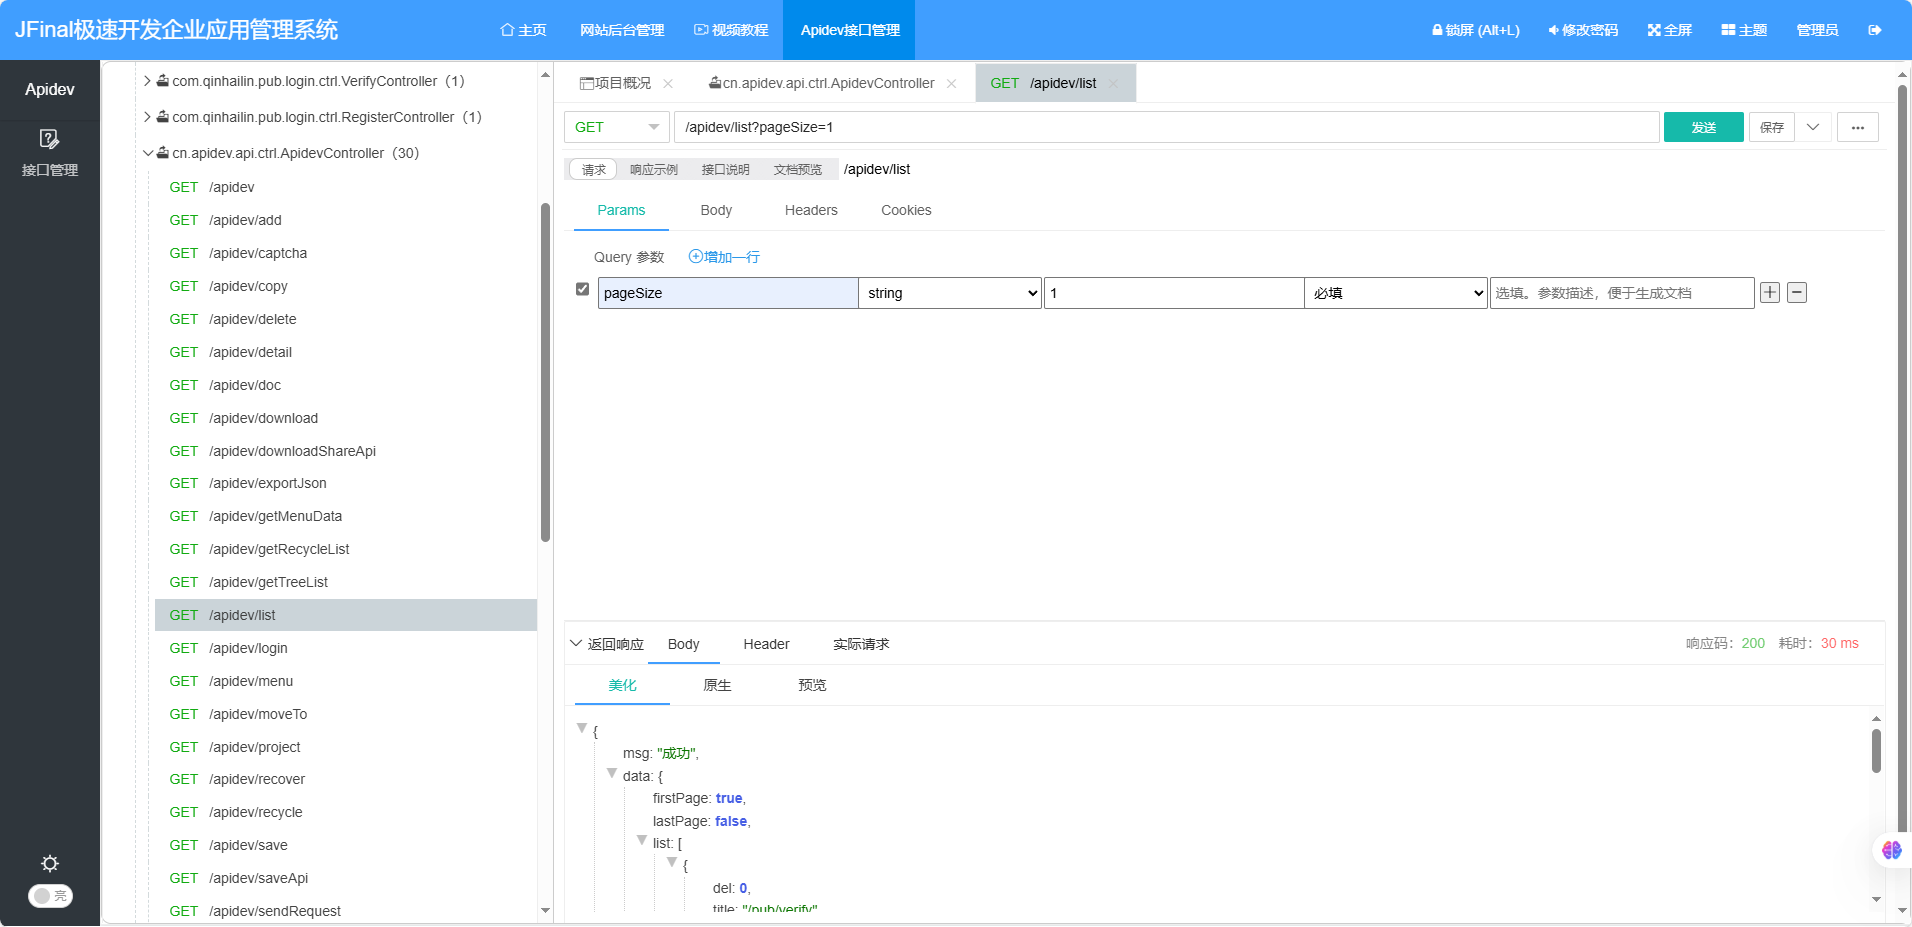Screen dimensions: 1912x927
Task: Uncheck the pageSize parameter checkbox
Action: tap(582, 289)
